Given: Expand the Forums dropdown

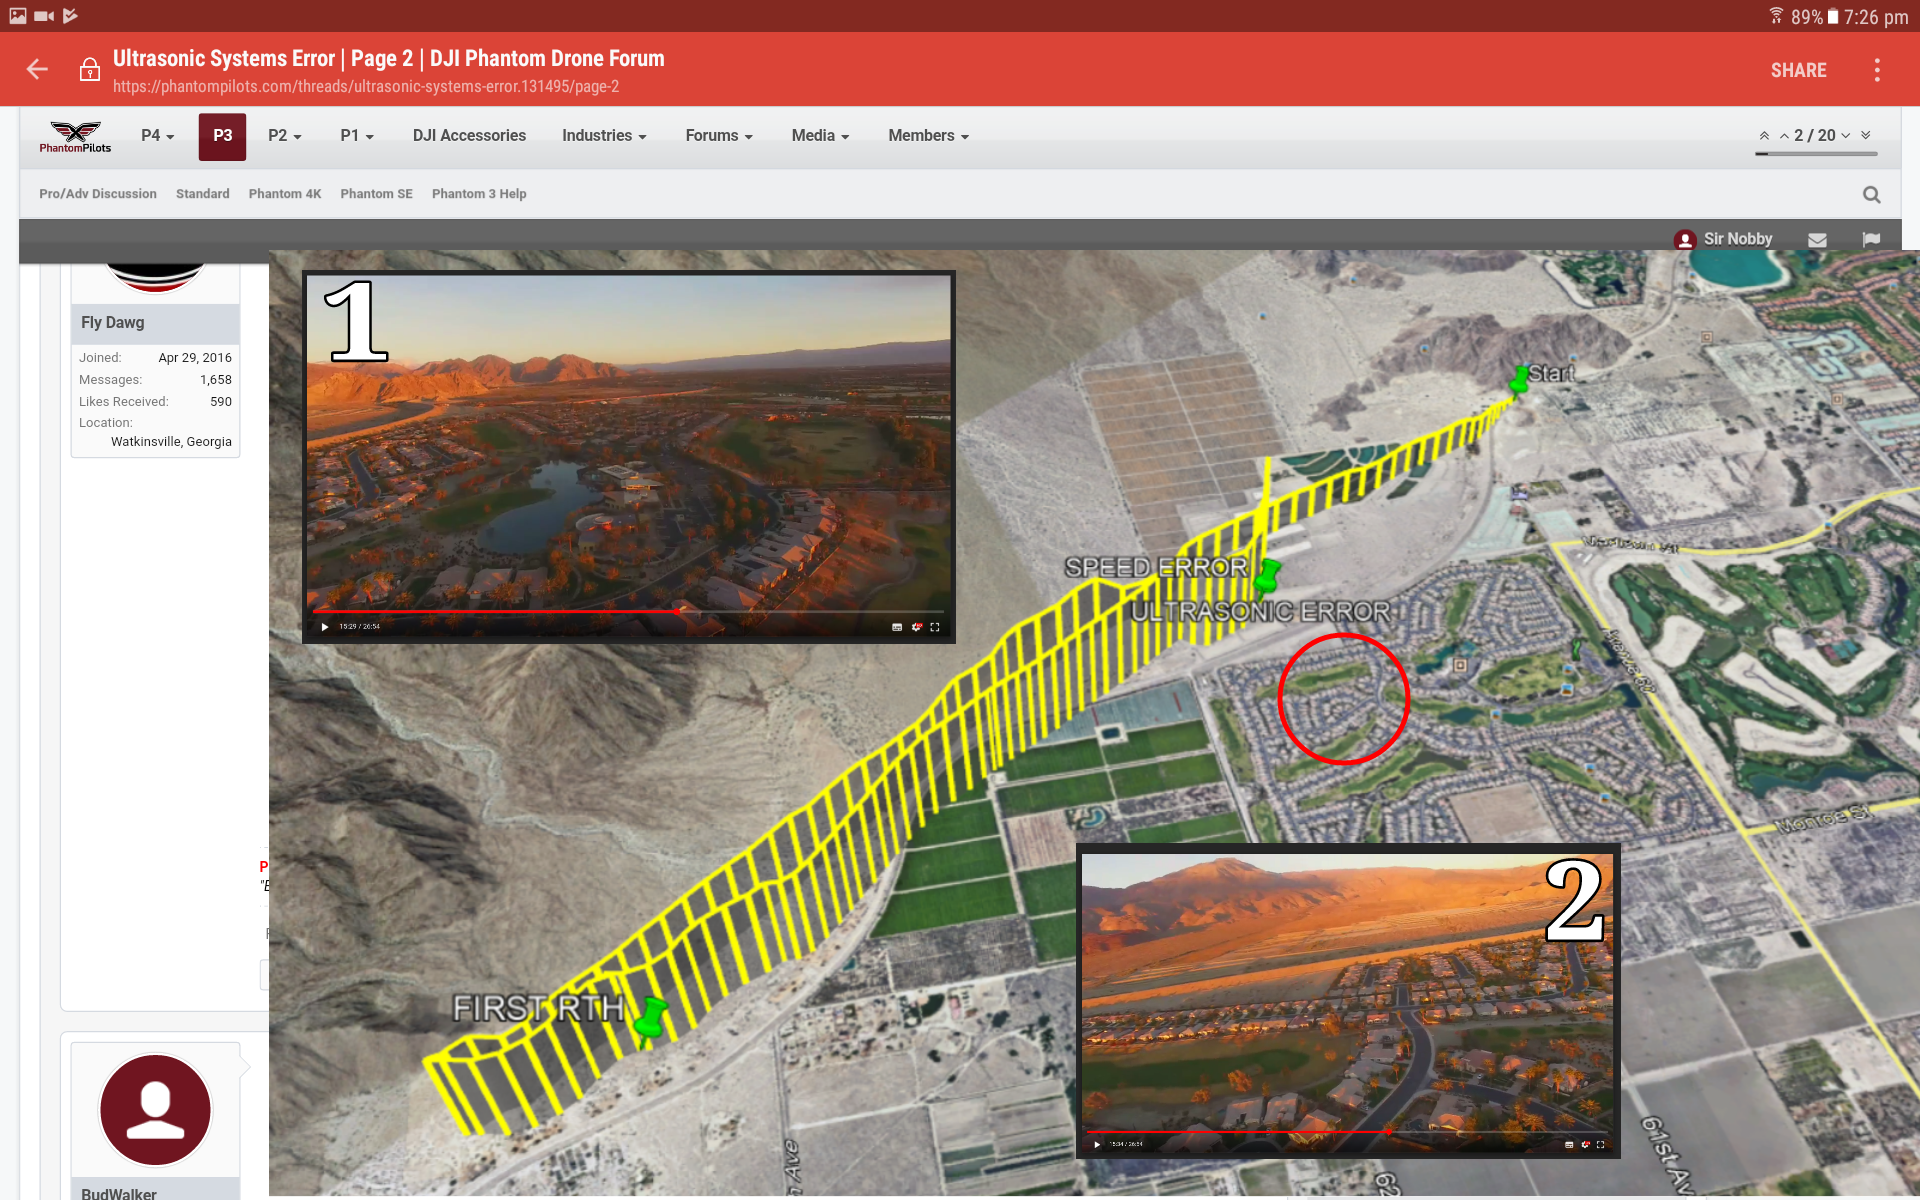Looking at the screenshot, I should tap(719, 136).
